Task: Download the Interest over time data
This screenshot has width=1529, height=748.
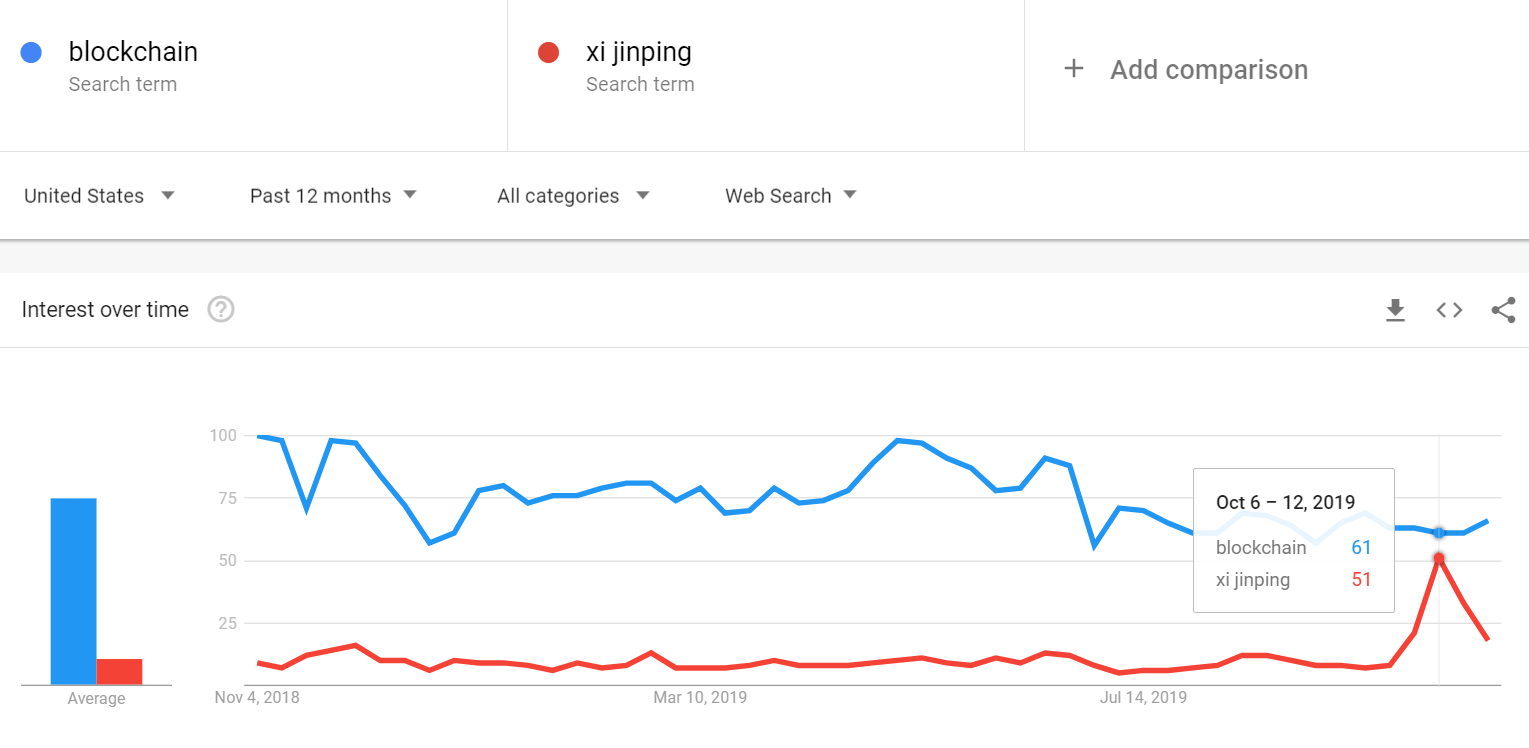Action: [x=1395, y=310]
